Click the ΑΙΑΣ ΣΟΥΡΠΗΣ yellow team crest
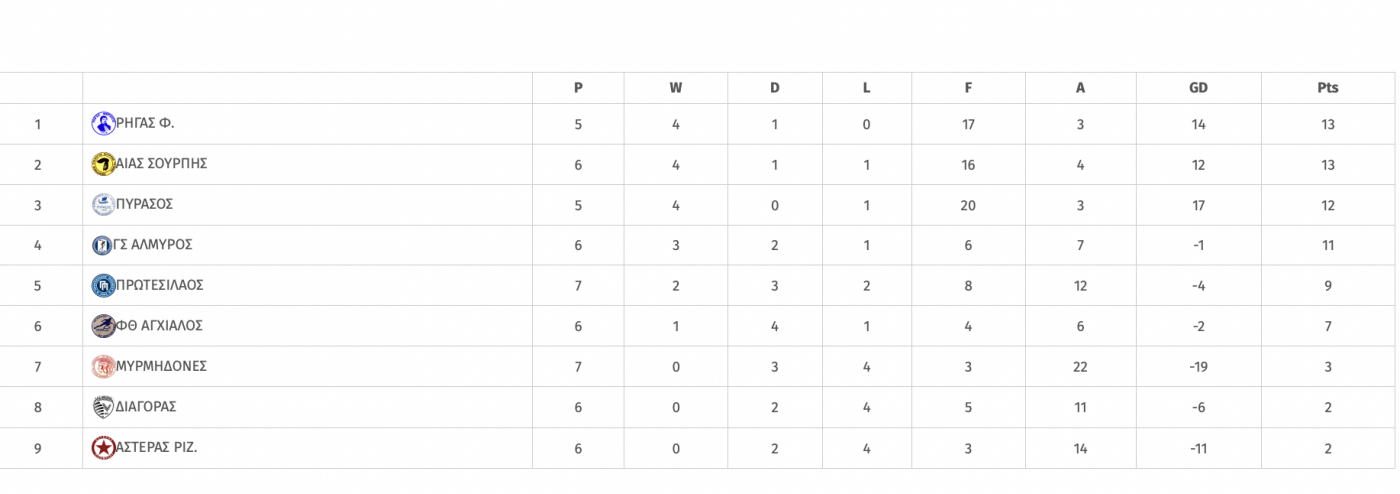Screen dimensions: 1400x494 (103, 164)
